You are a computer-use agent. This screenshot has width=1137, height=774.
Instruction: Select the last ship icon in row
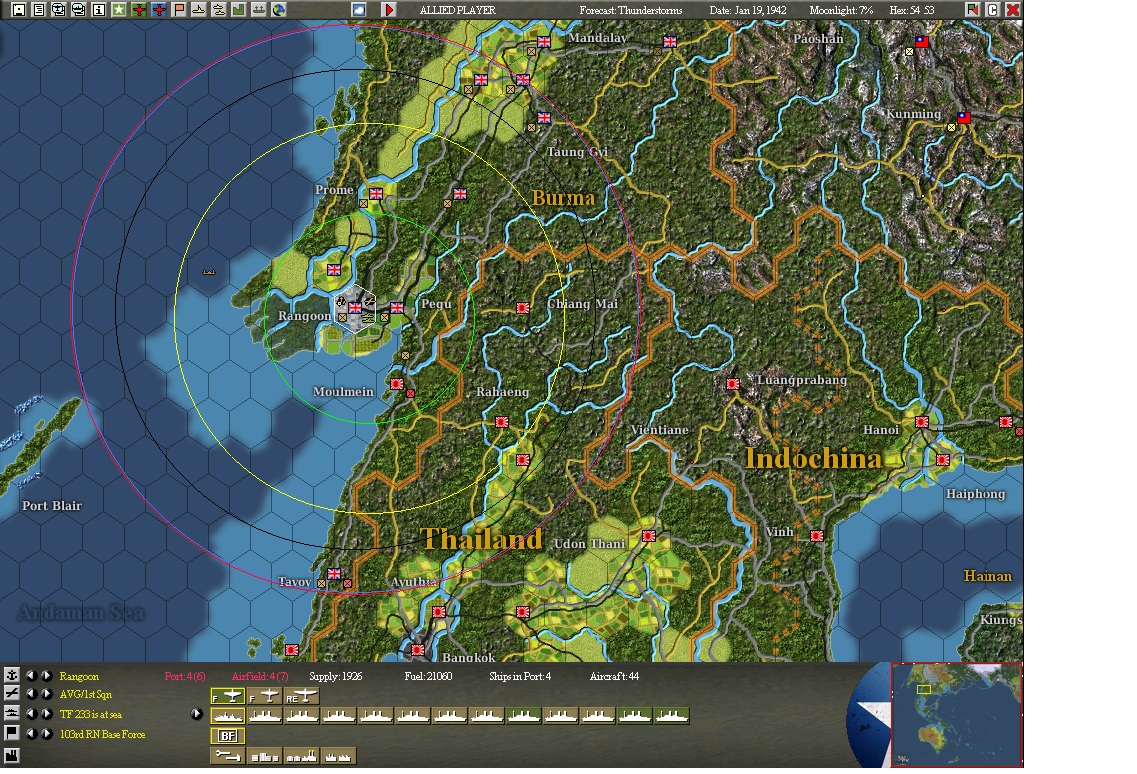(671, 716)
